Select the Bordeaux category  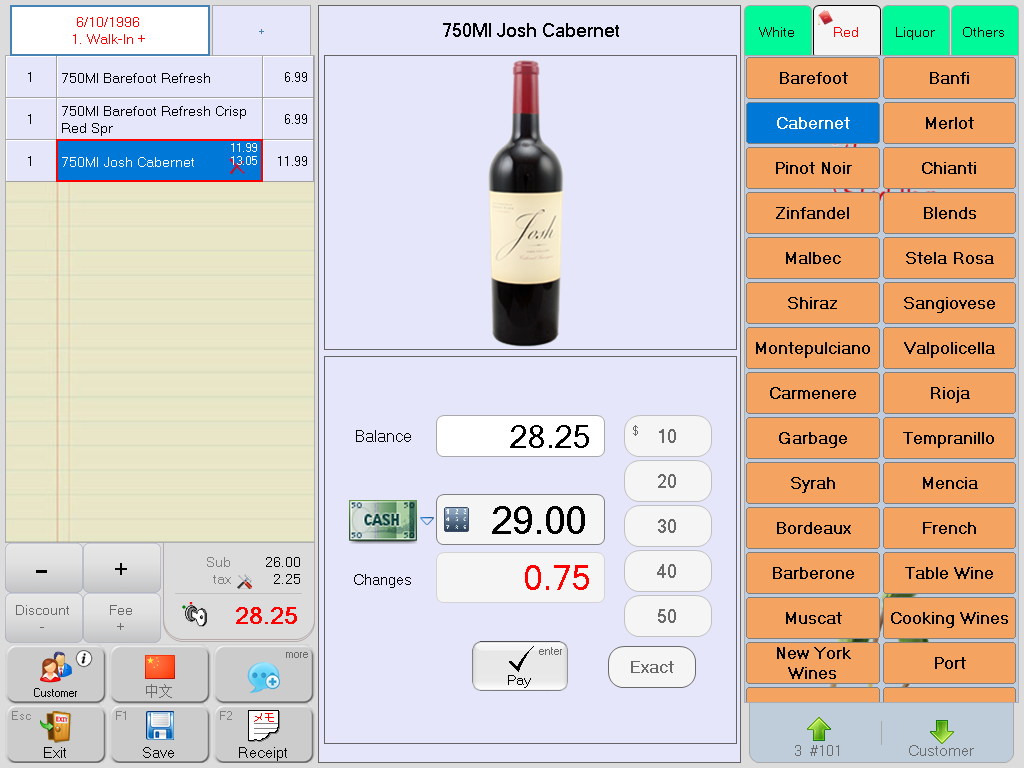point(813,528)
